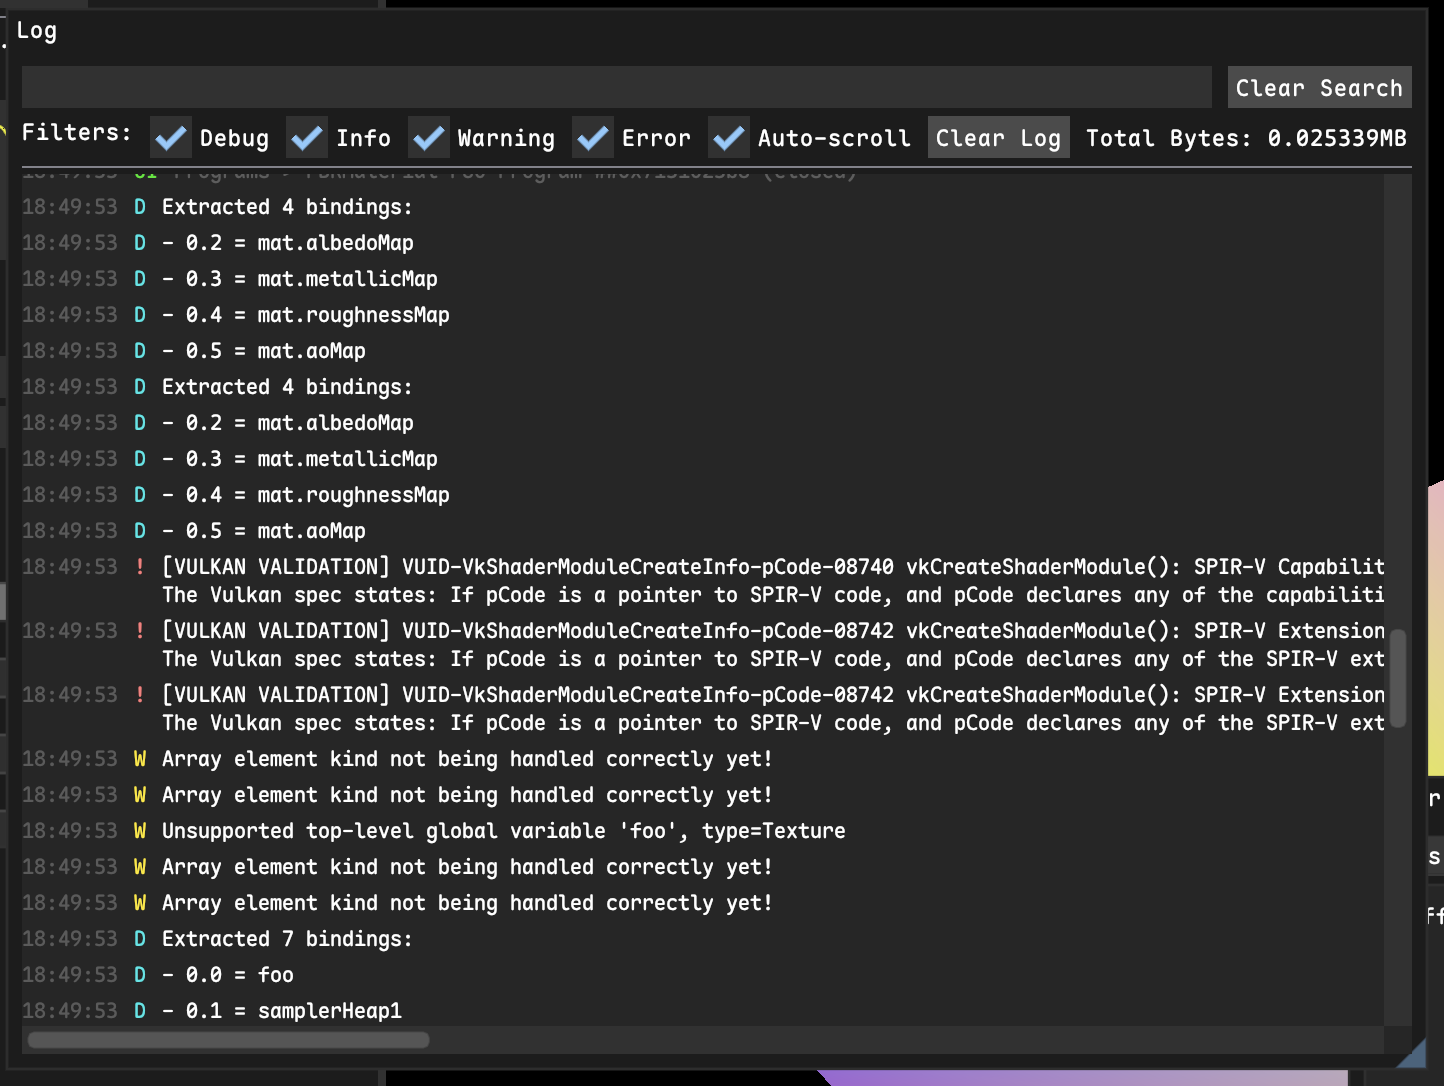Click Clear Search

pyautogui.click(x=1319, y=88)
